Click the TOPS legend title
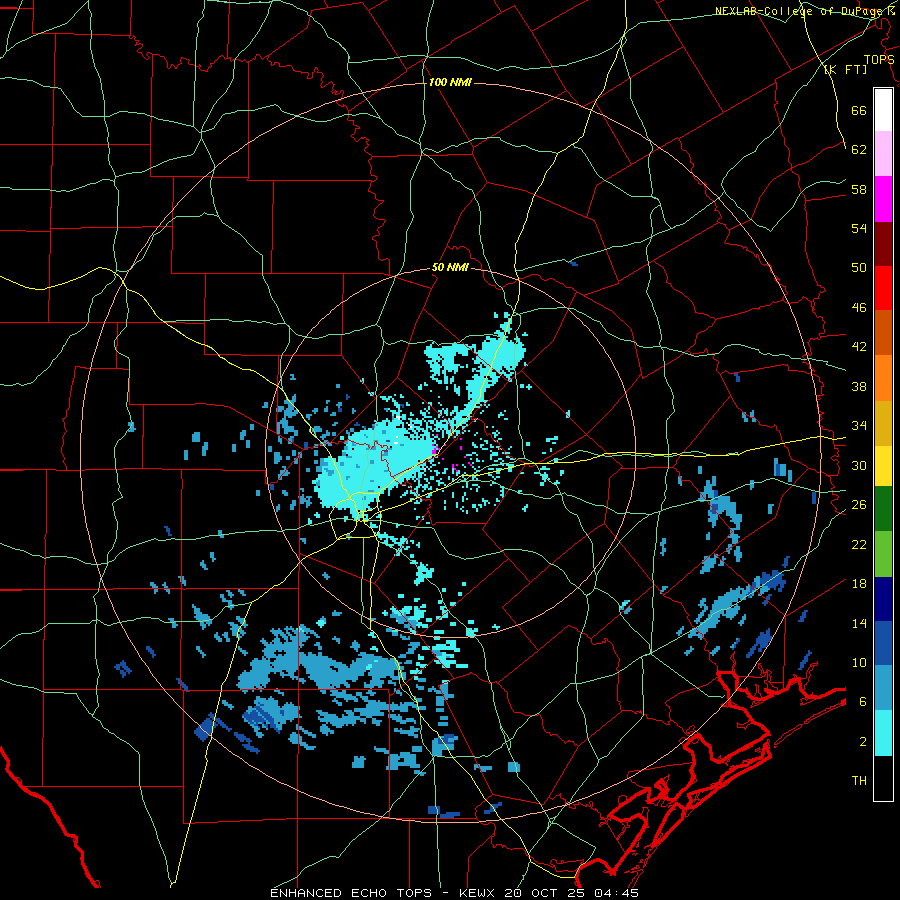Screen dimensions: 900x900 tap(879, 59)
